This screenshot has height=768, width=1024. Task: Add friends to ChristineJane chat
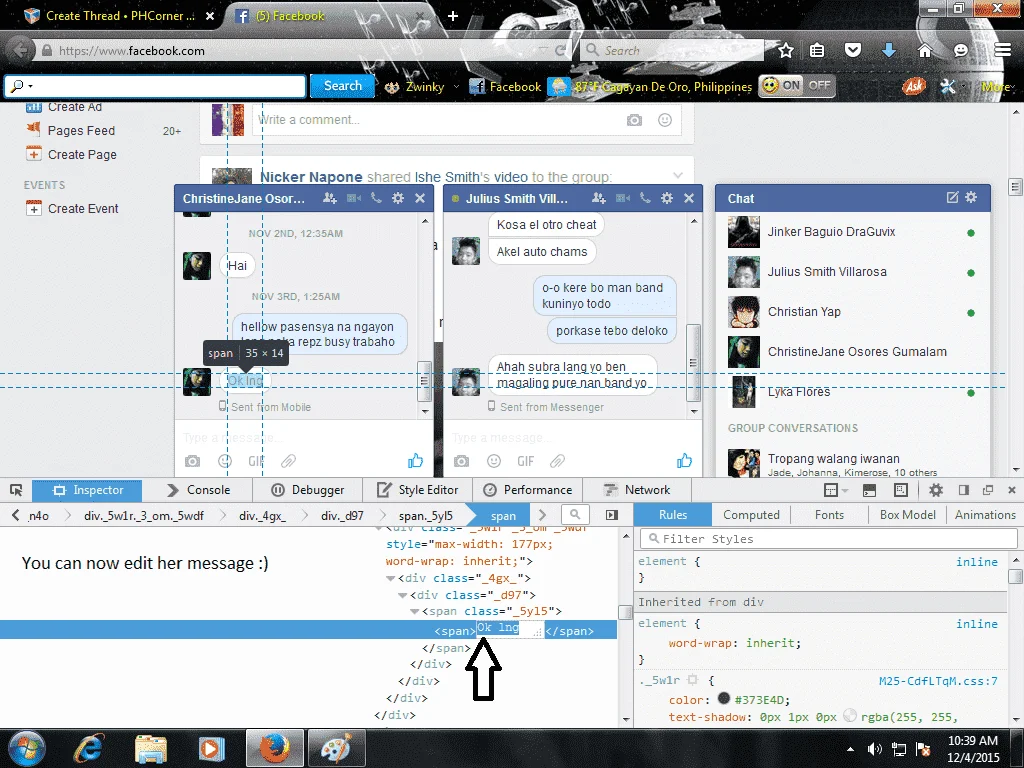tap(330, 198)
